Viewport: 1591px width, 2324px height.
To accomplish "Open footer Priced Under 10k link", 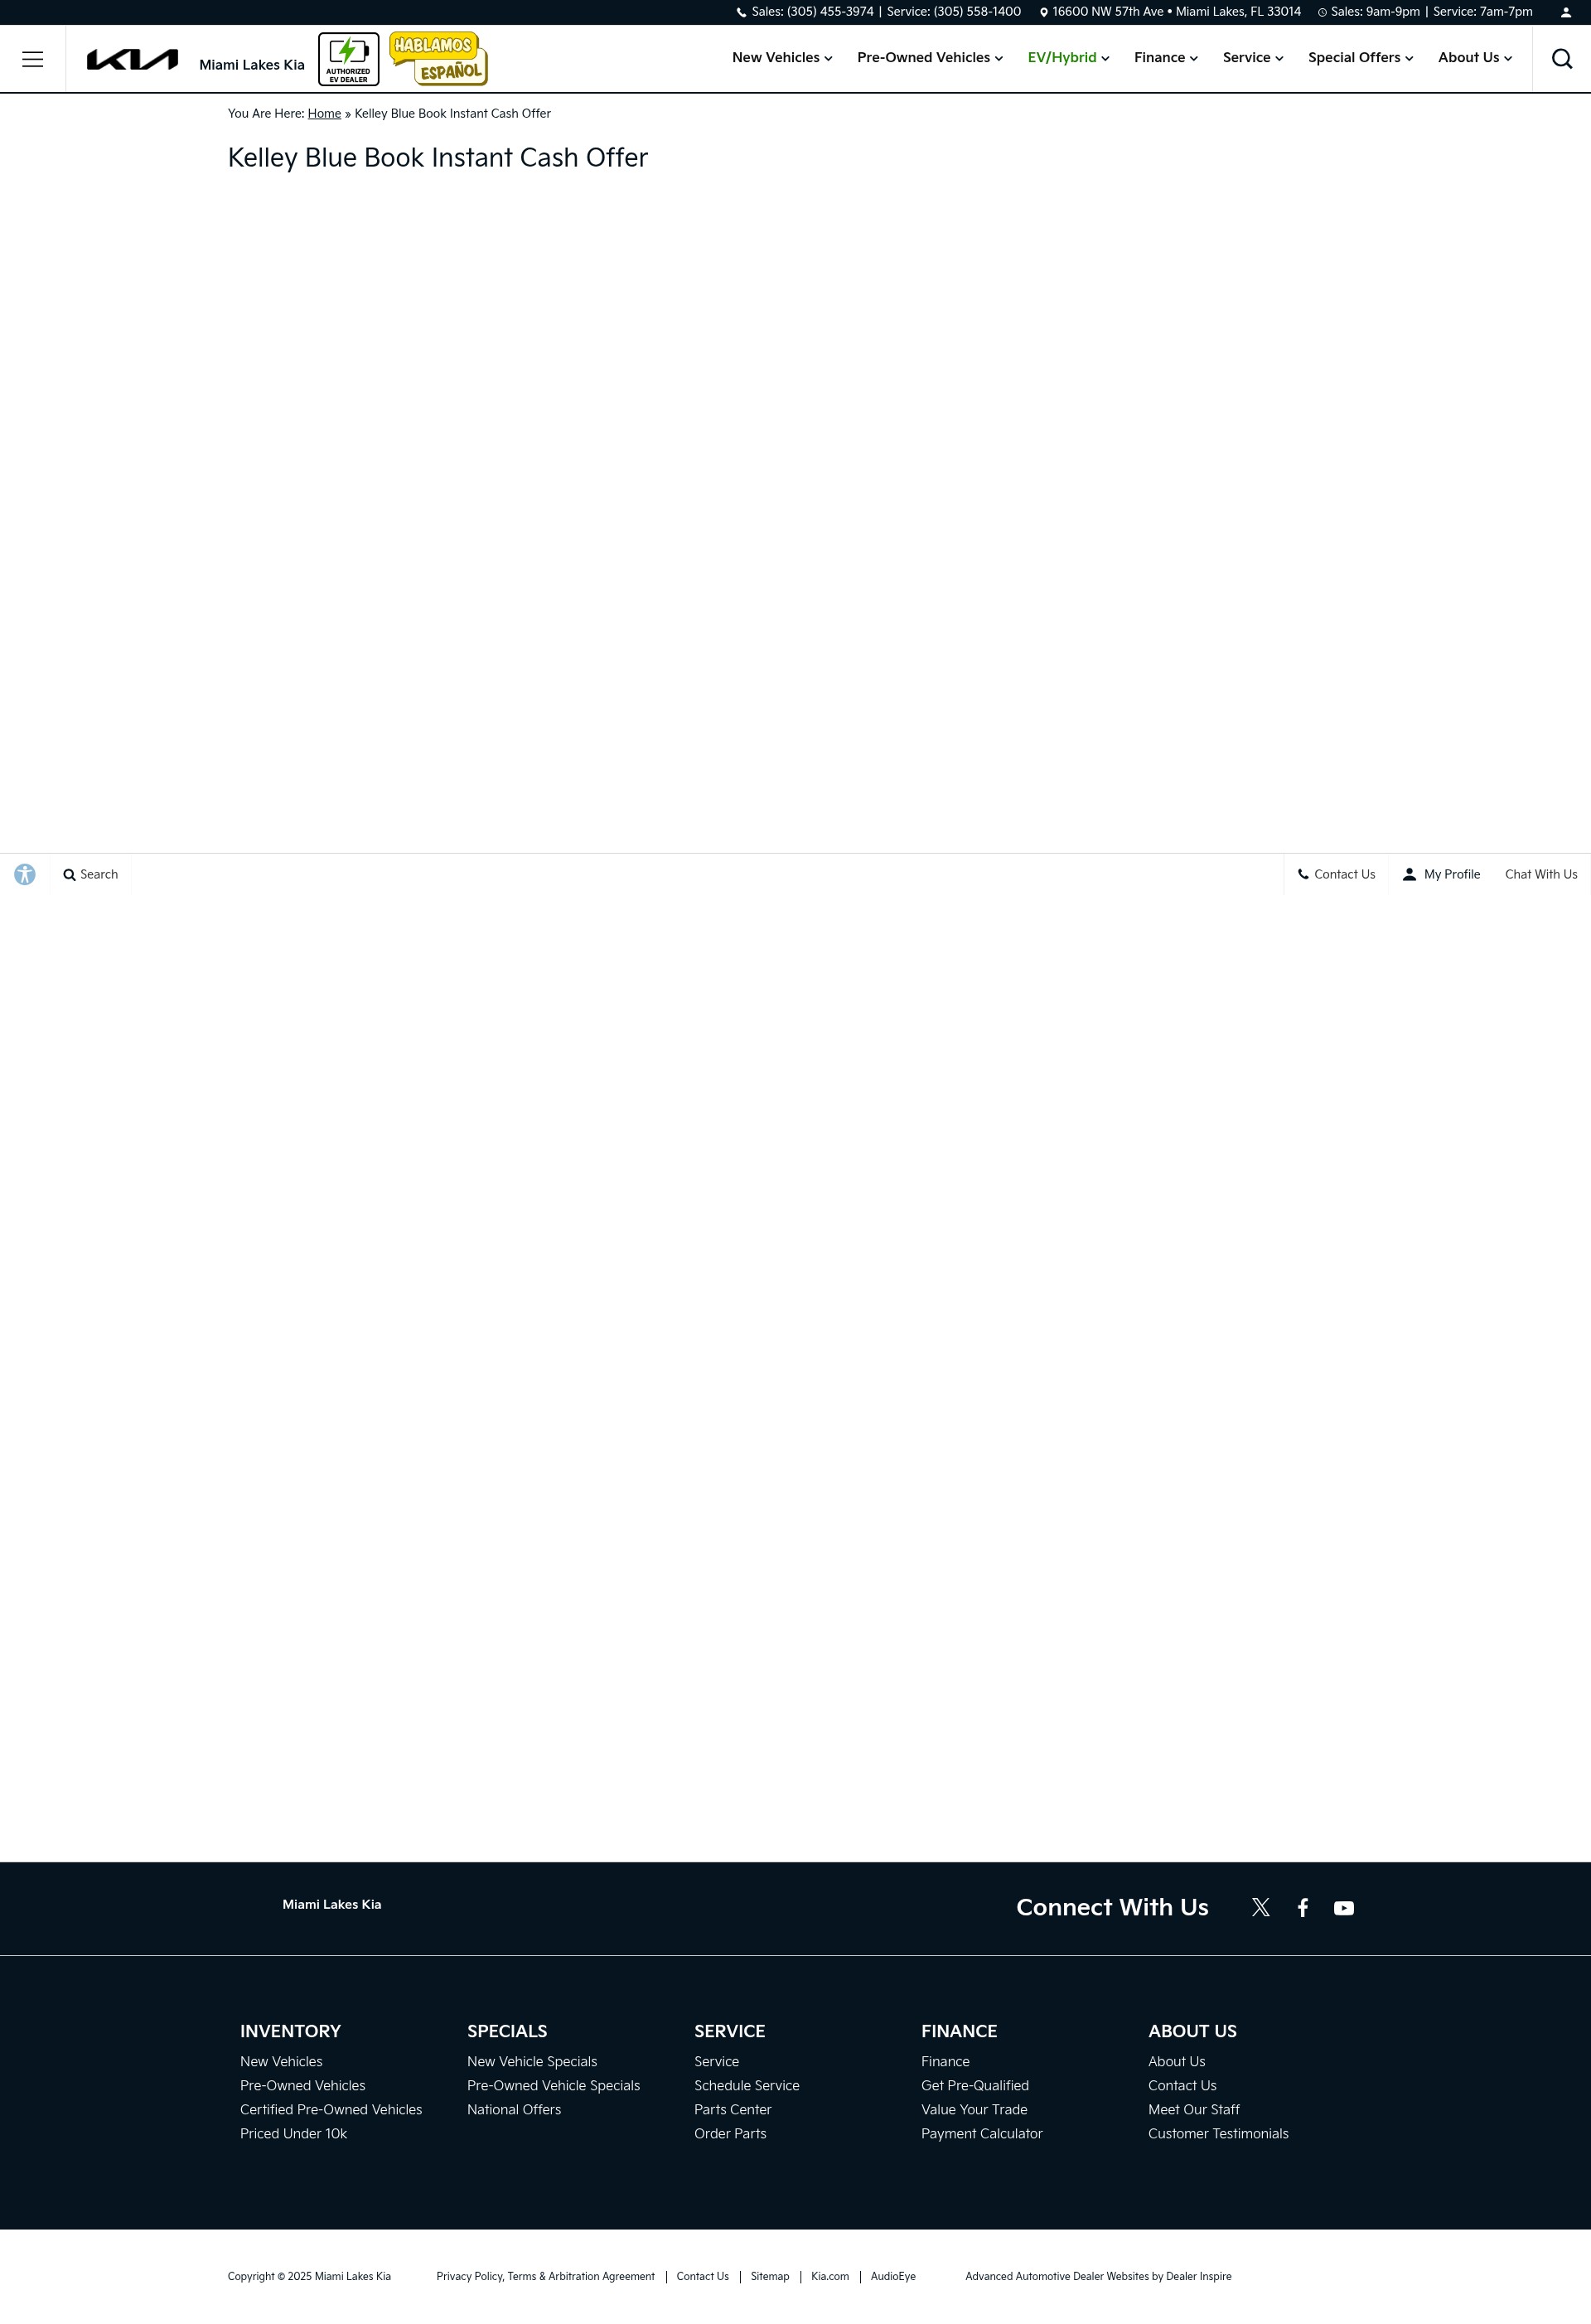I will [293, 2133].
